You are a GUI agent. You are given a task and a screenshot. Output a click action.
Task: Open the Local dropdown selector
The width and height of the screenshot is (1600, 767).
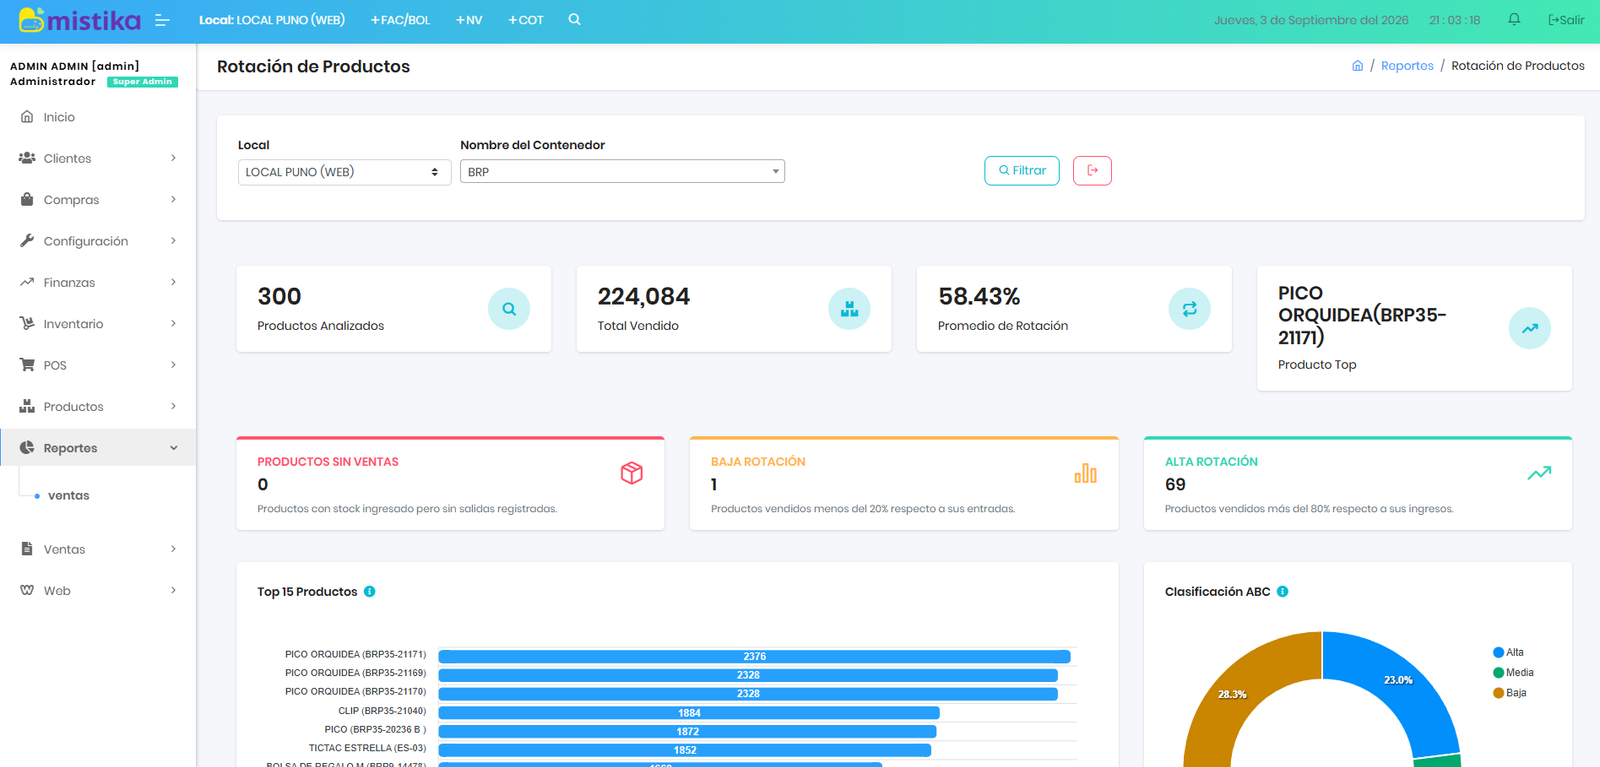[344, 172]
